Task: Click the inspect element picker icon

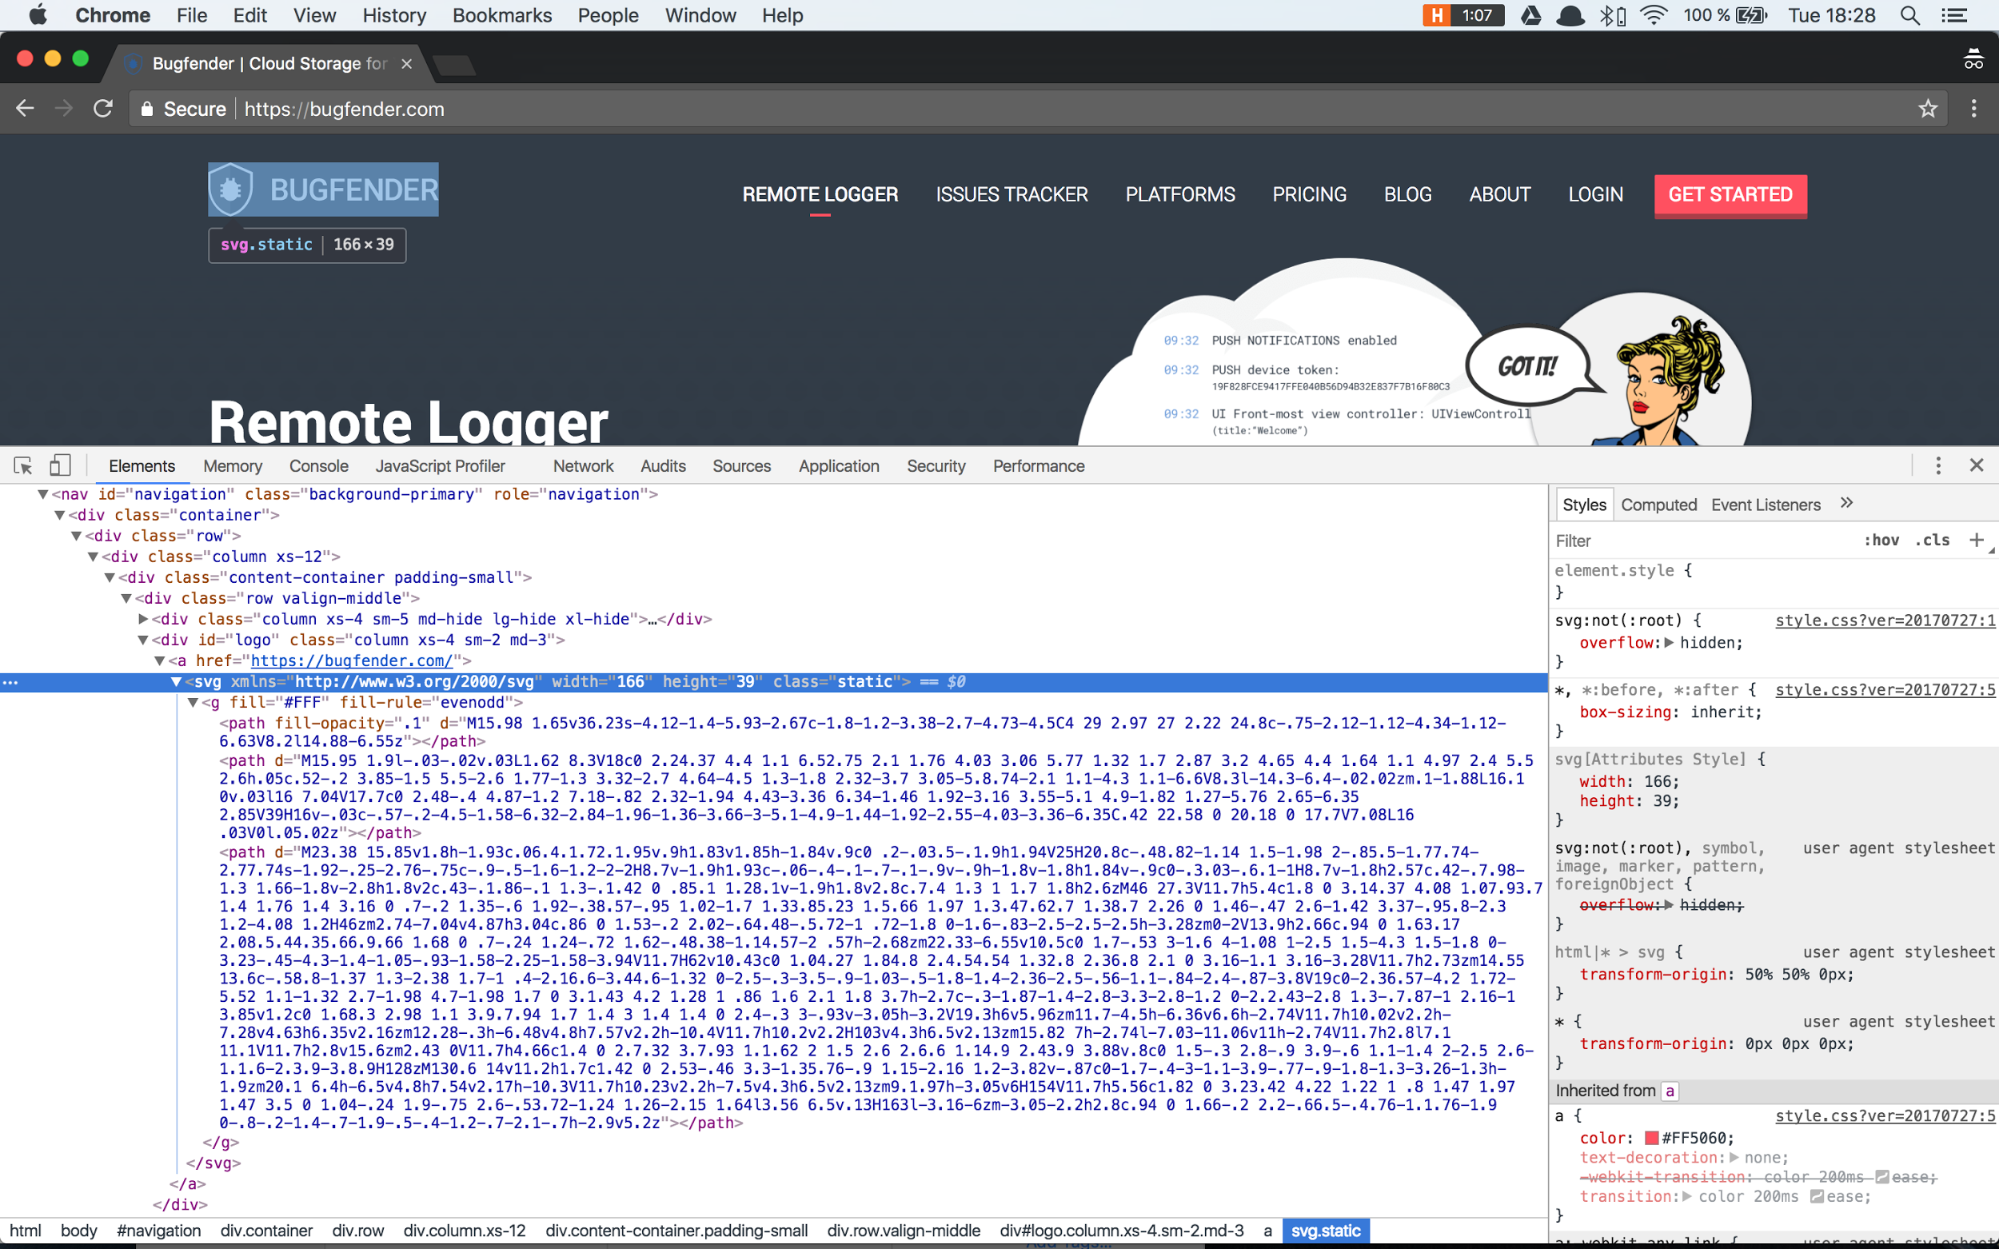Action: (x=23, y=466)
